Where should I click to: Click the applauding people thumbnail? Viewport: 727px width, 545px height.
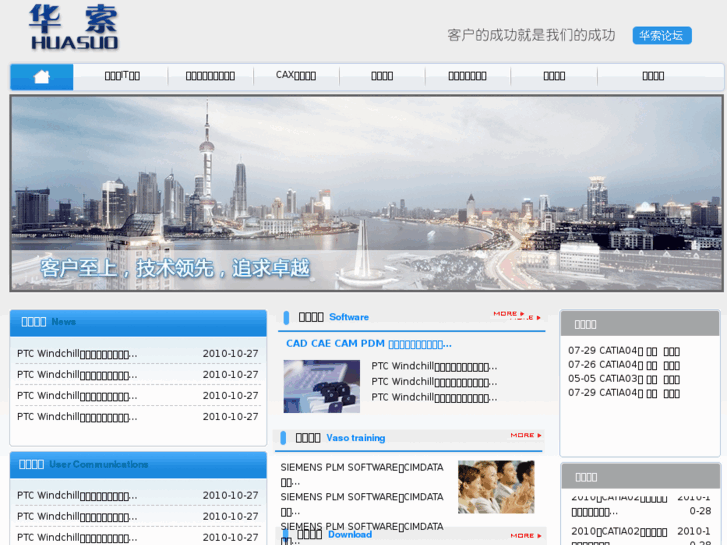(x=496, y=487)
